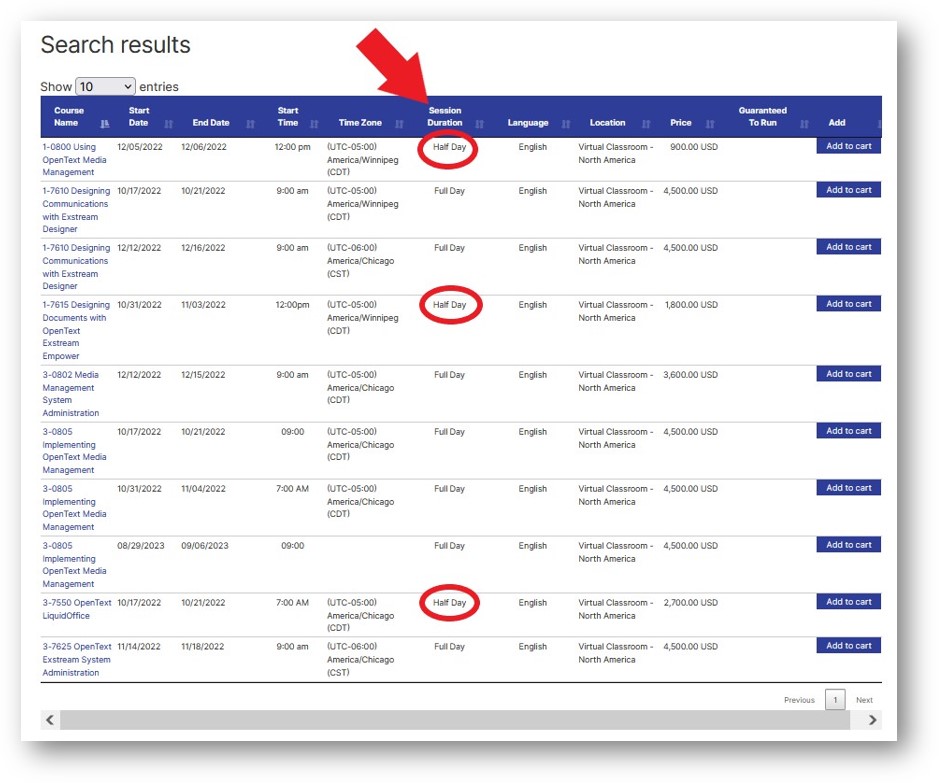939x783 pixels.
Task: Go to Previous page
Action: [799, 700]
